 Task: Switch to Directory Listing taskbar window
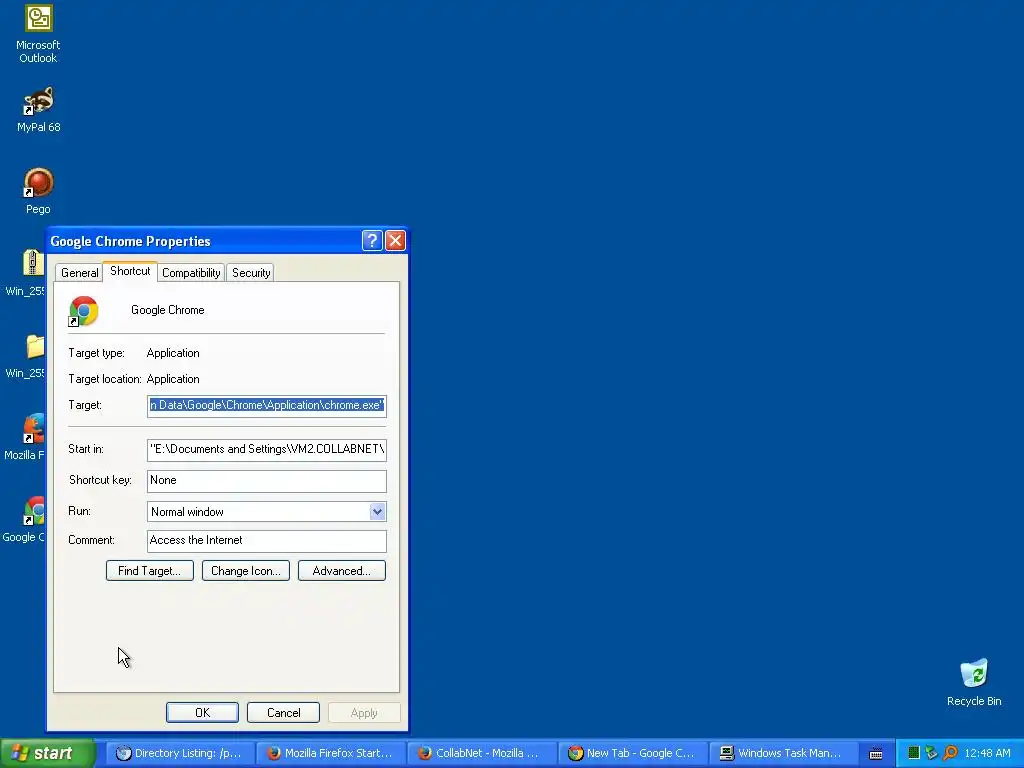180,753
